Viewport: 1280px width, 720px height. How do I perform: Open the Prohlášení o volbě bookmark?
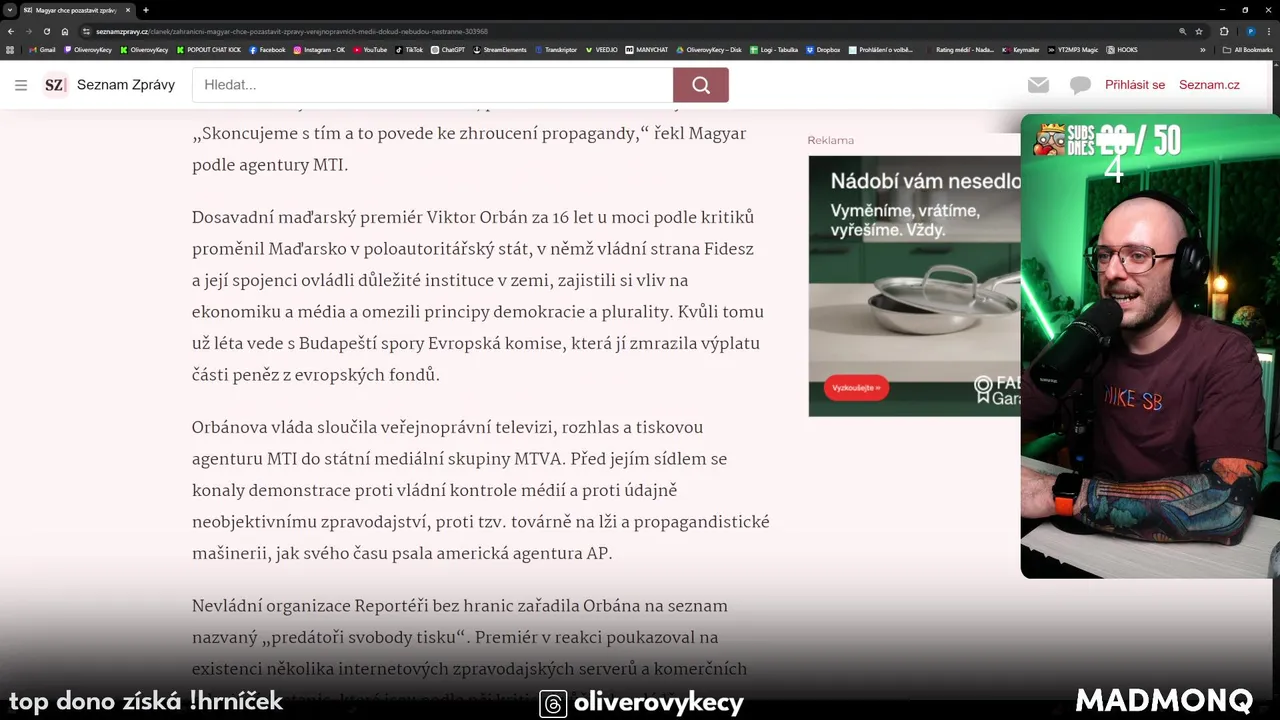[x=880, y=49]
